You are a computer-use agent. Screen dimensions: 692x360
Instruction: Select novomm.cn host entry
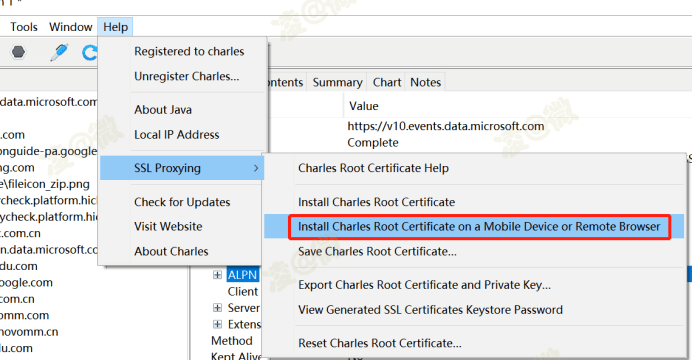(29, 332)
